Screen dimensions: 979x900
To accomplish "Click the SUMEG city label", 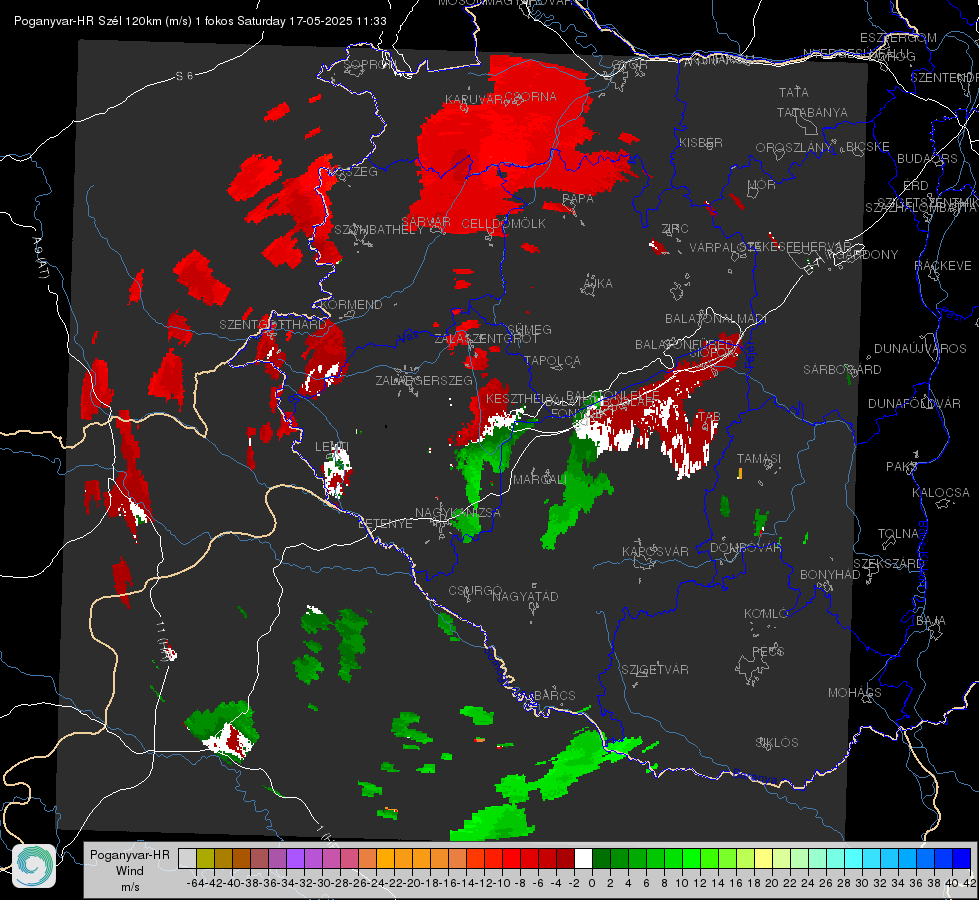I will (x=529, y=329).
